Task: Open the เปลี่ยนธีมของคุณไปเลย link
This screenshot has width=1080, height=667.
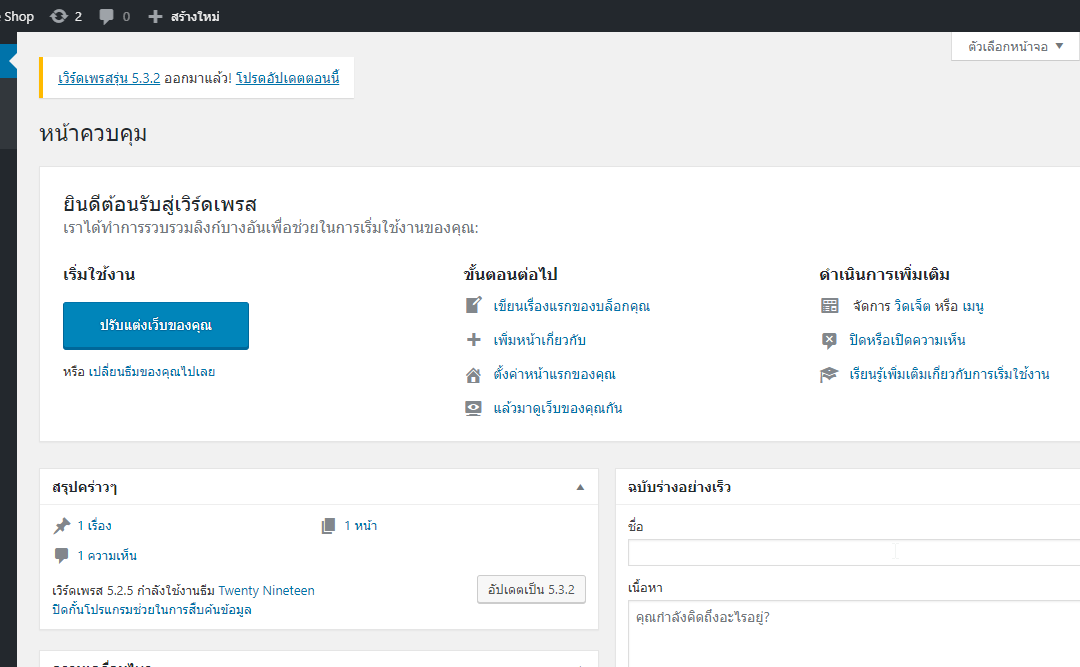Action: tap(152, 372)
